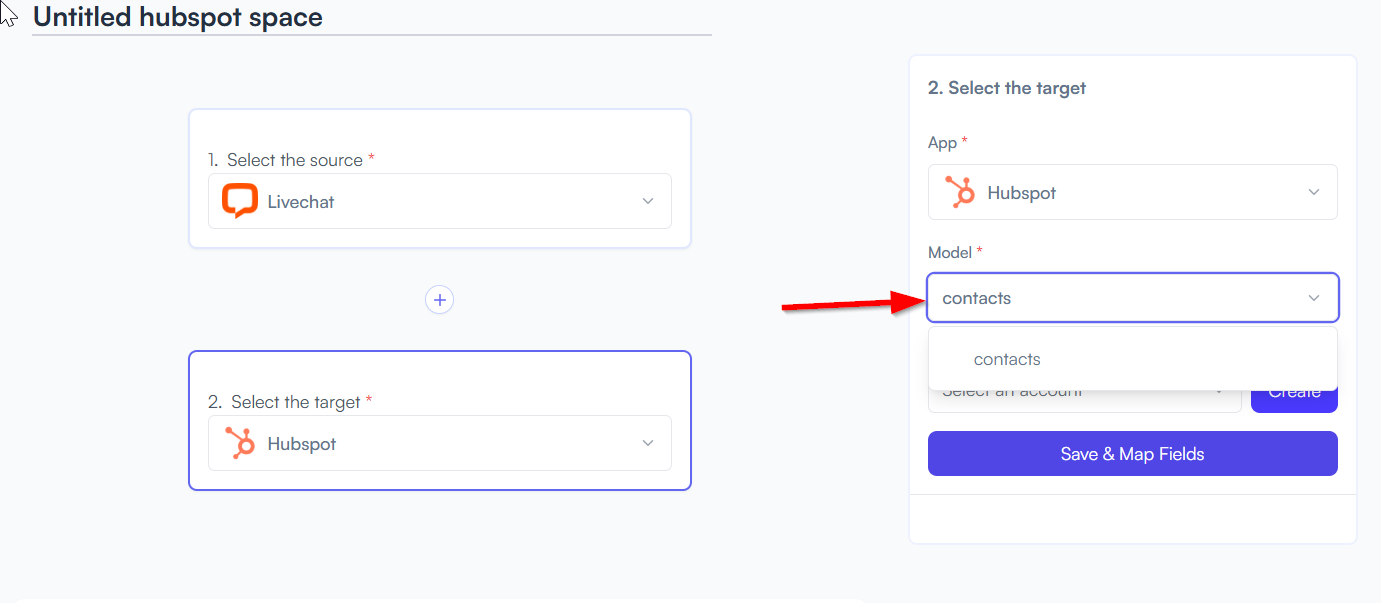Select the Livechat text in source field
This screenshot has height=603, width=1381.
point(301,202)
